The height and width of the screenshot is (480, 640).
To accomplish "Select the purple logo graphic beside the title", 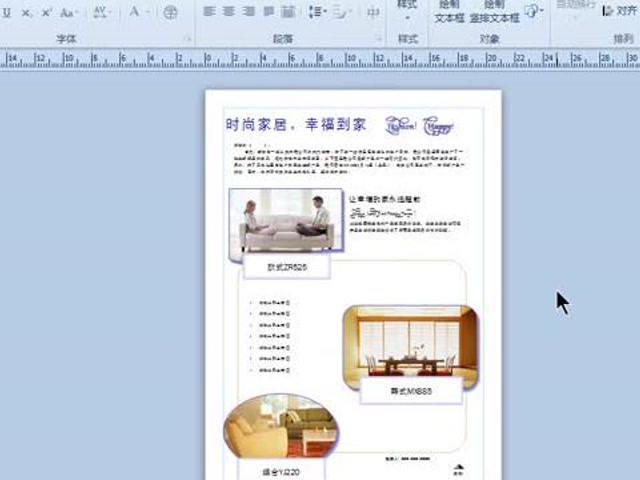I will 419,126.
